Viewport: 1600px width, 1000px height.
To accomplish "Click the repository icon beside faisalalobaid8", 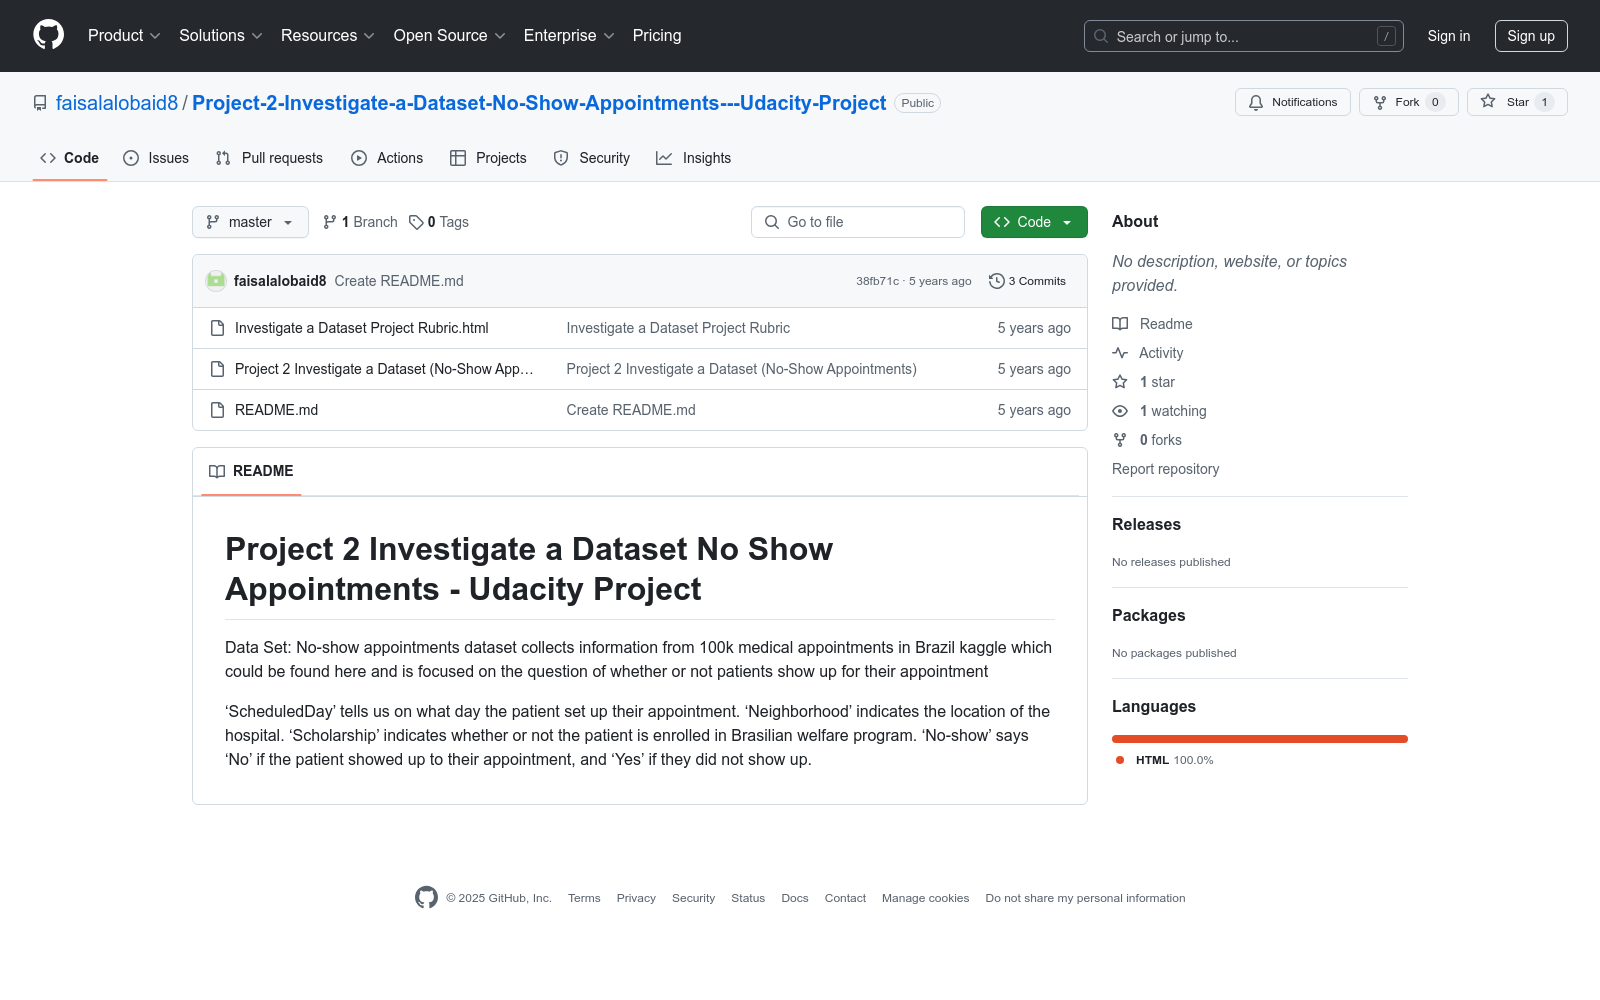I will pos(40,103).
